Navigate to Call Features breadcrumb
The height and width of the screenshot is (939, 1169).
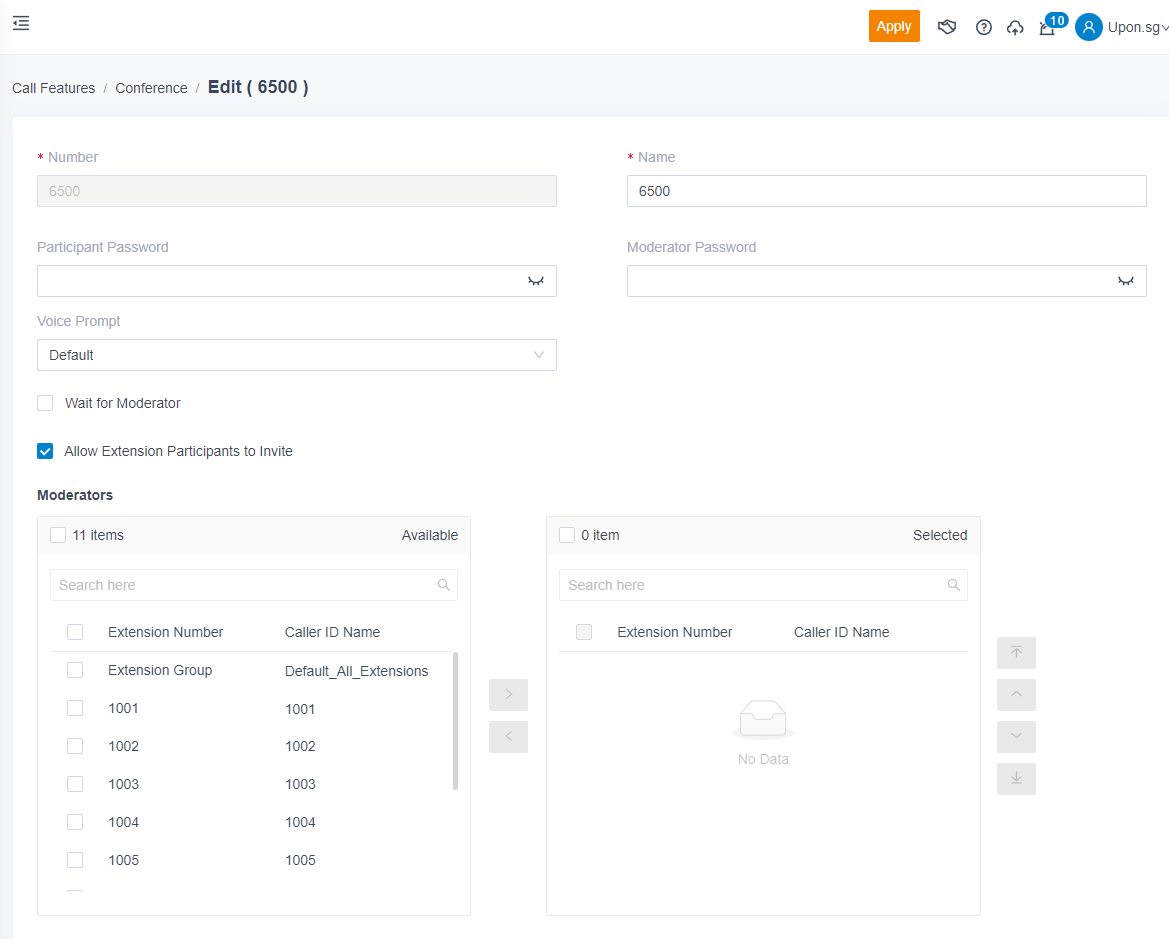[54, 88]
